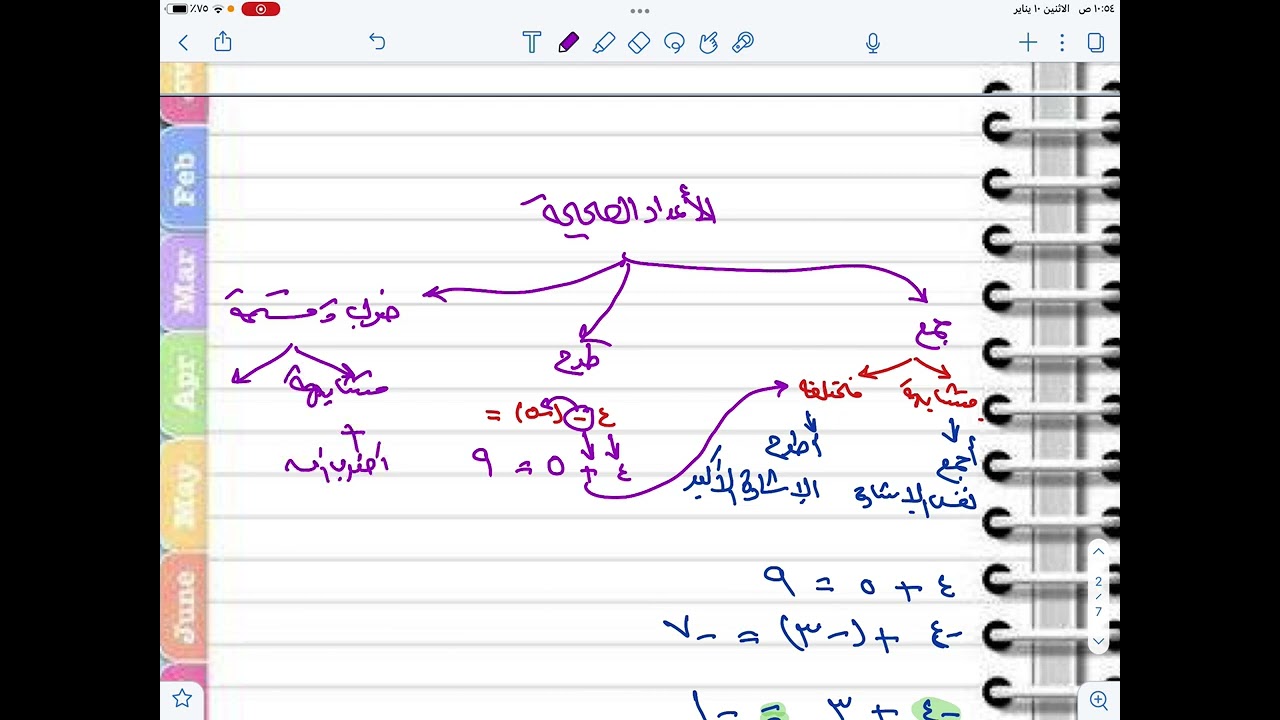This screenshot has width=1280, height=720.
Task: Go back using the left chevron
Action: point(183,42)
